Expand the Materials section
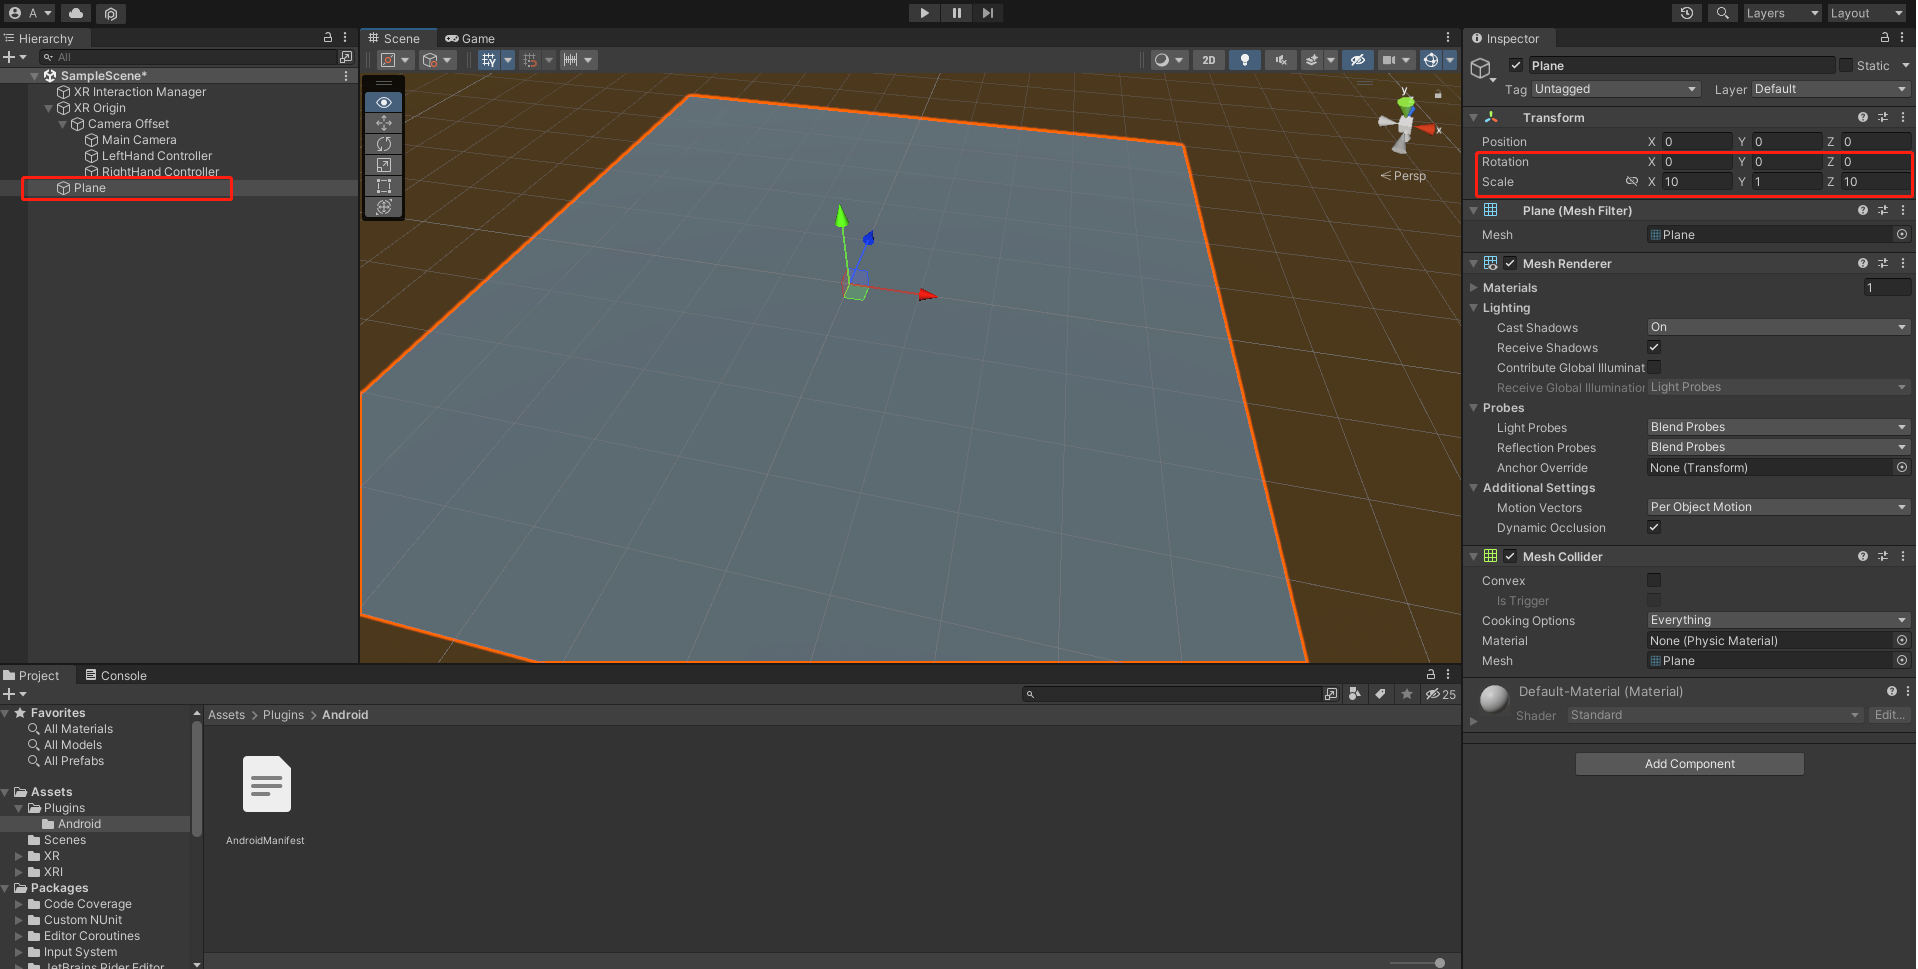Image resolution: width=1918 pixels, height=969 pixels. pyautogui.click(x=1474, y=288)
